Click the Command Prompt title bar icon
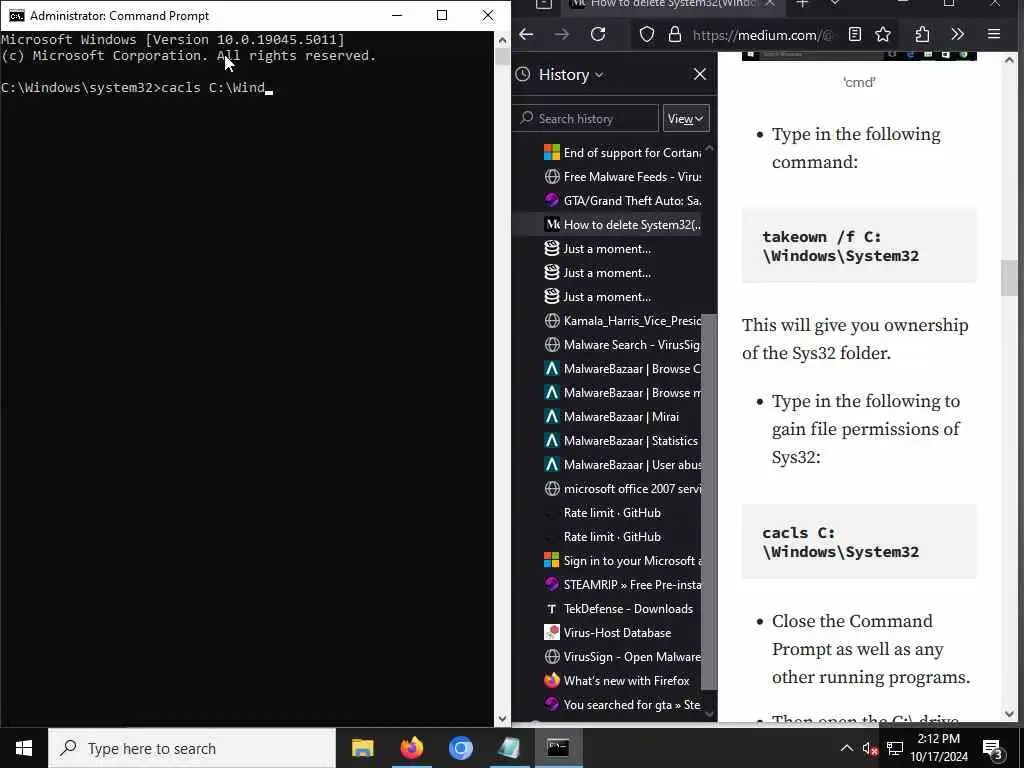The image size is (1024, 768). pyautogui.click(x=16, y=16)
